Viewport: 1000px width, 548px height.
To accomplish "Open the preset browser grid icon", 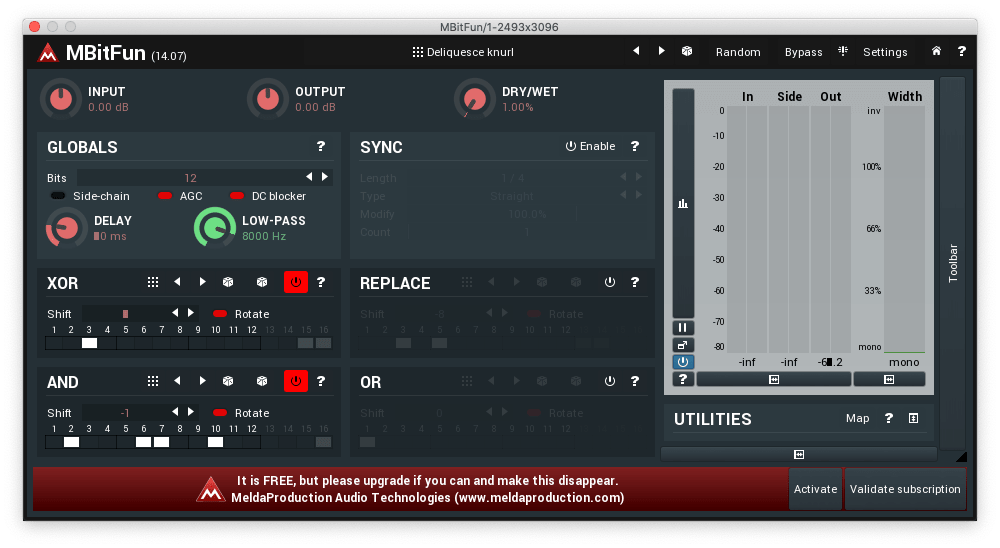I will pos(418,52).
